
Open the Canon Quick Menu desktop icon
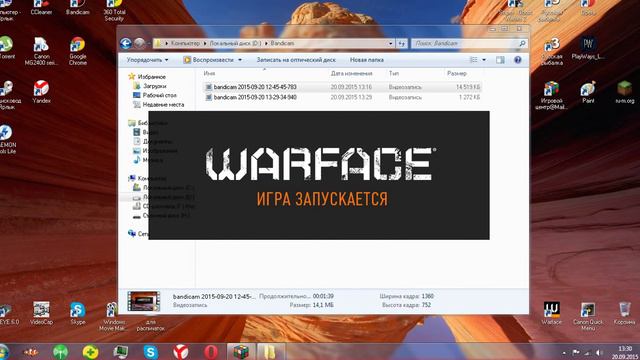pos(588,316)
